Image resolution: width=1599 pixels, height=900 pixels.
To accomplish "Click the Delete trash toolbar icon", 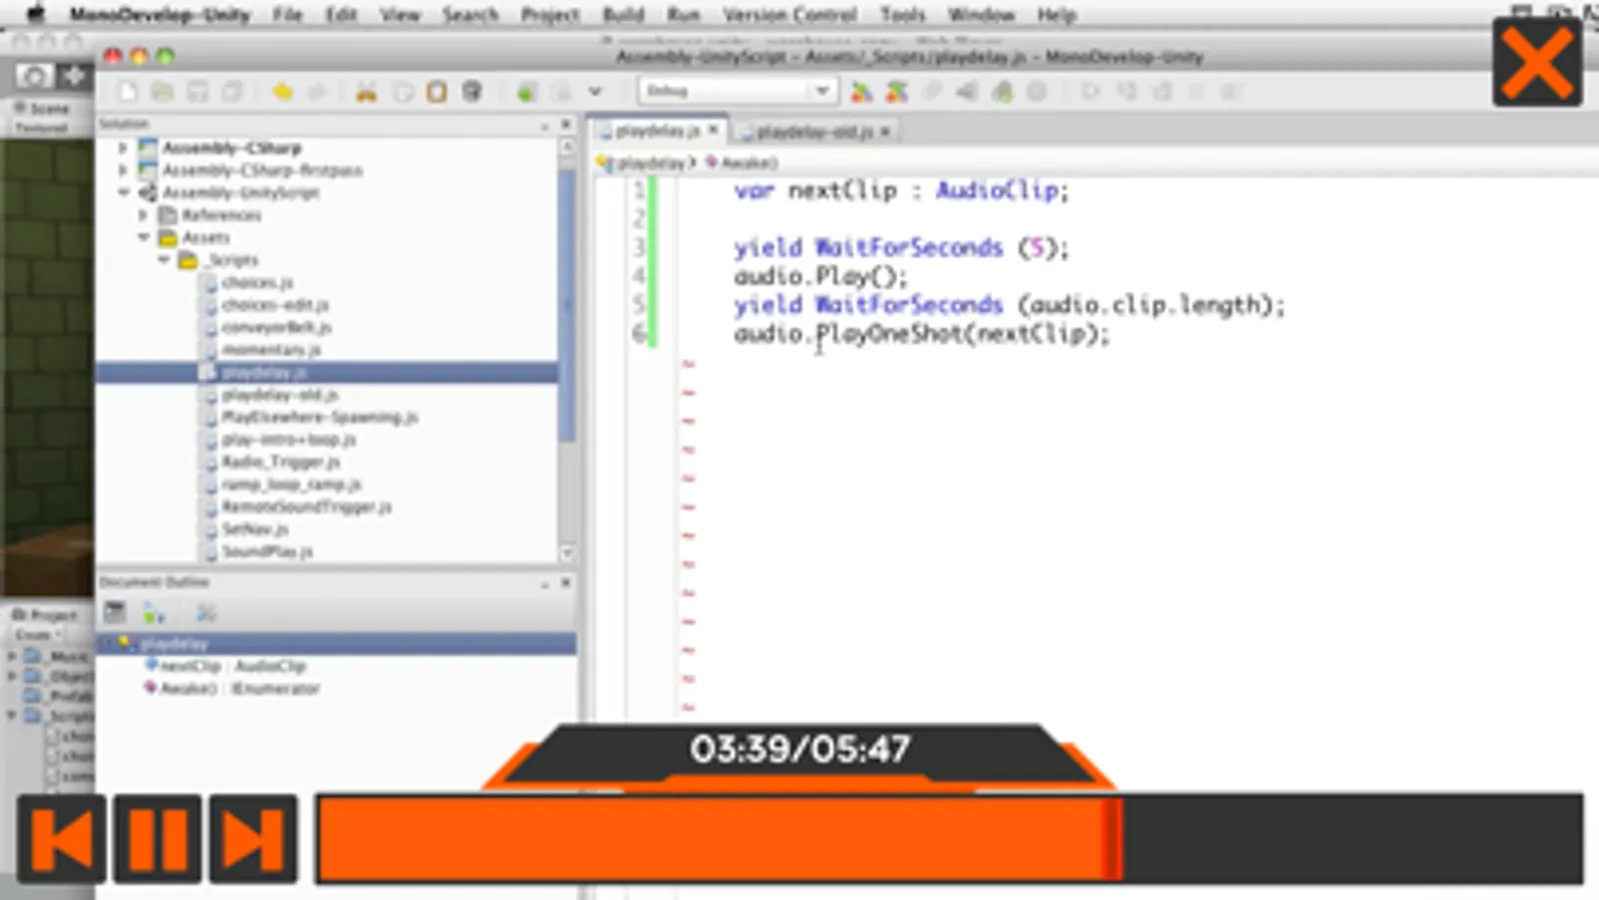I will tap(472, 92).
